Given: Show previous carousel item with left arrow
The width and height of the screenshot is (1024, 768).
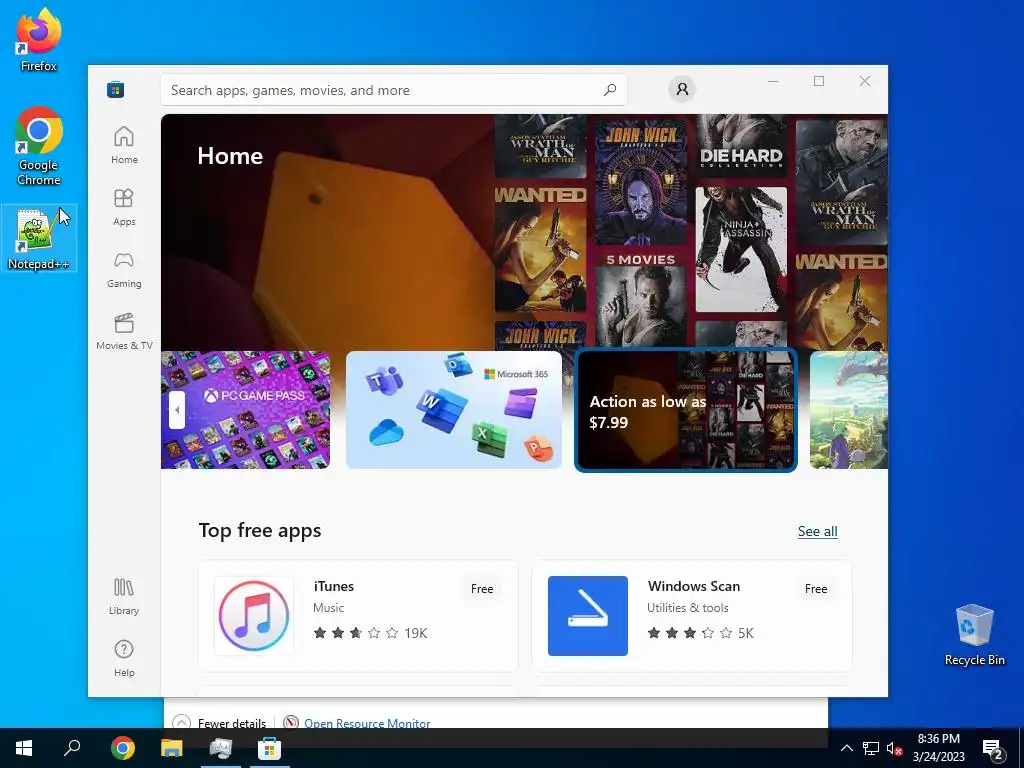Looking at the screenshot, I should tap(177, 410).
